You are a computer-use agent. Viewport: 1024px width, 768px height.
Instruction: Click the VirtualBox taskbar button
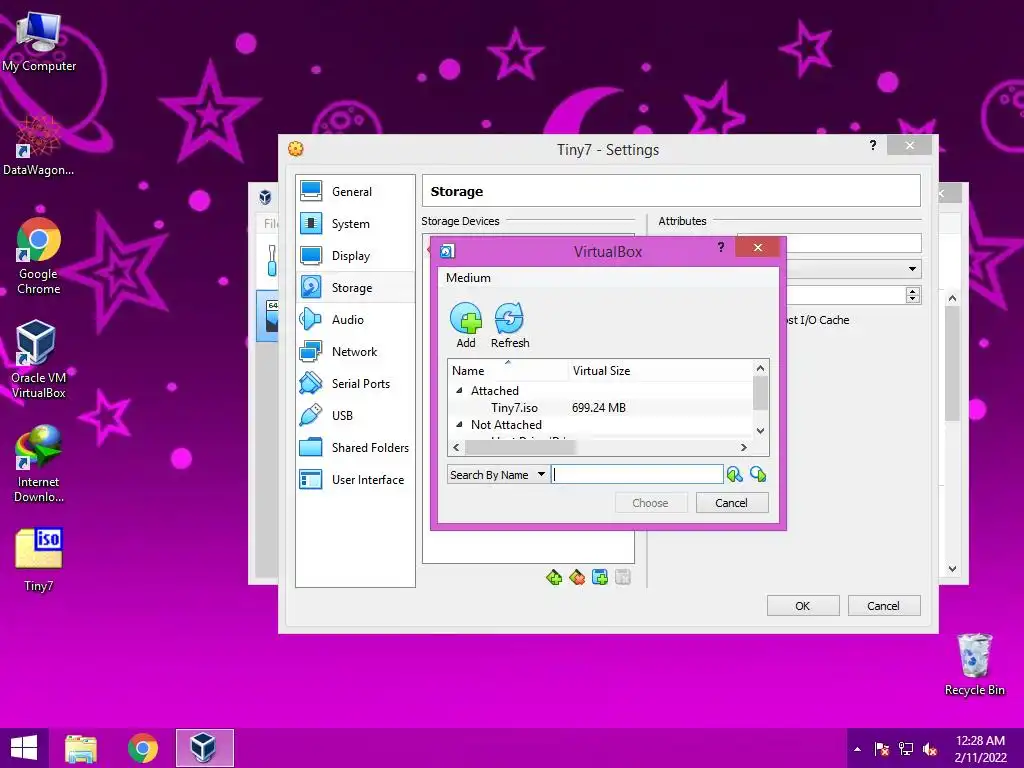click(204, 748)
